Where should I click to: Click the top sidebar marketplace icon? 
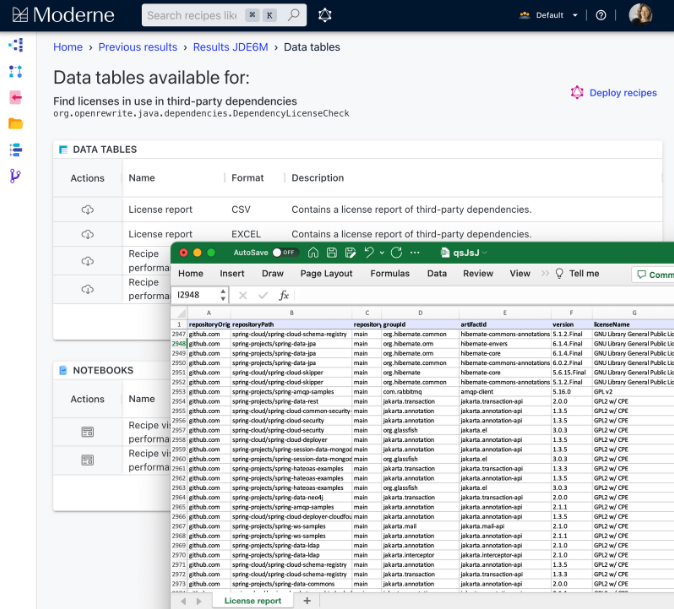click(16, 45)
